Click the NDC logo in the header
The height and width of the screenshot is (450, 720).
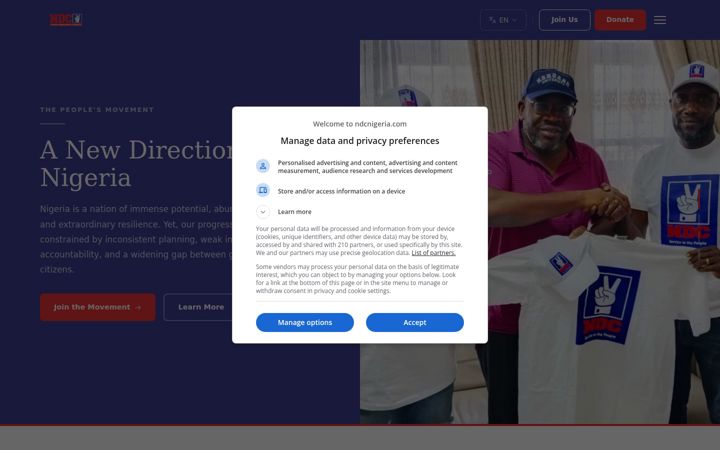66,20
